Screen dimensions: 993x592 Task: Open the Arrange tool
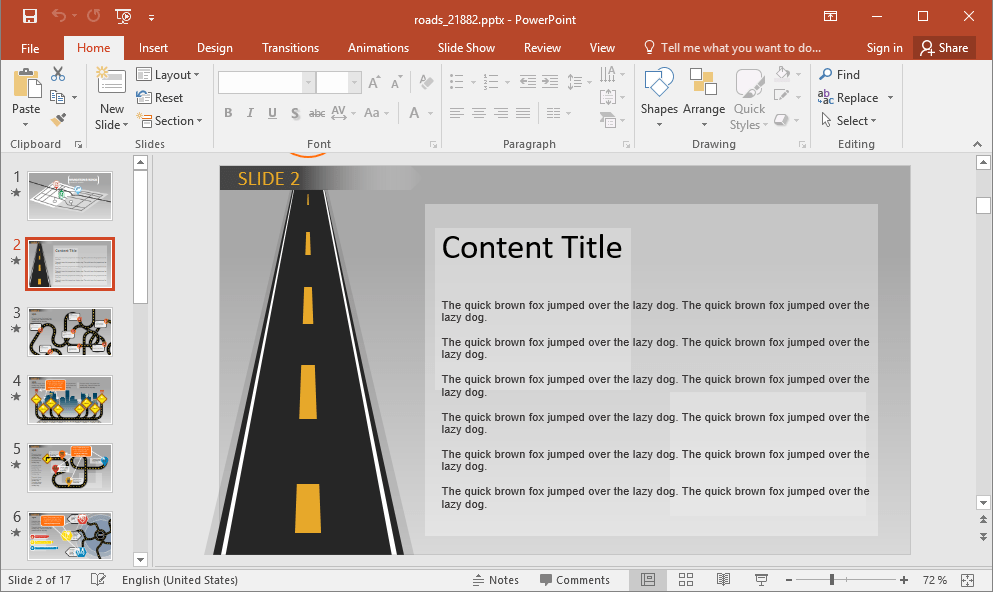(x=704, y=90)
